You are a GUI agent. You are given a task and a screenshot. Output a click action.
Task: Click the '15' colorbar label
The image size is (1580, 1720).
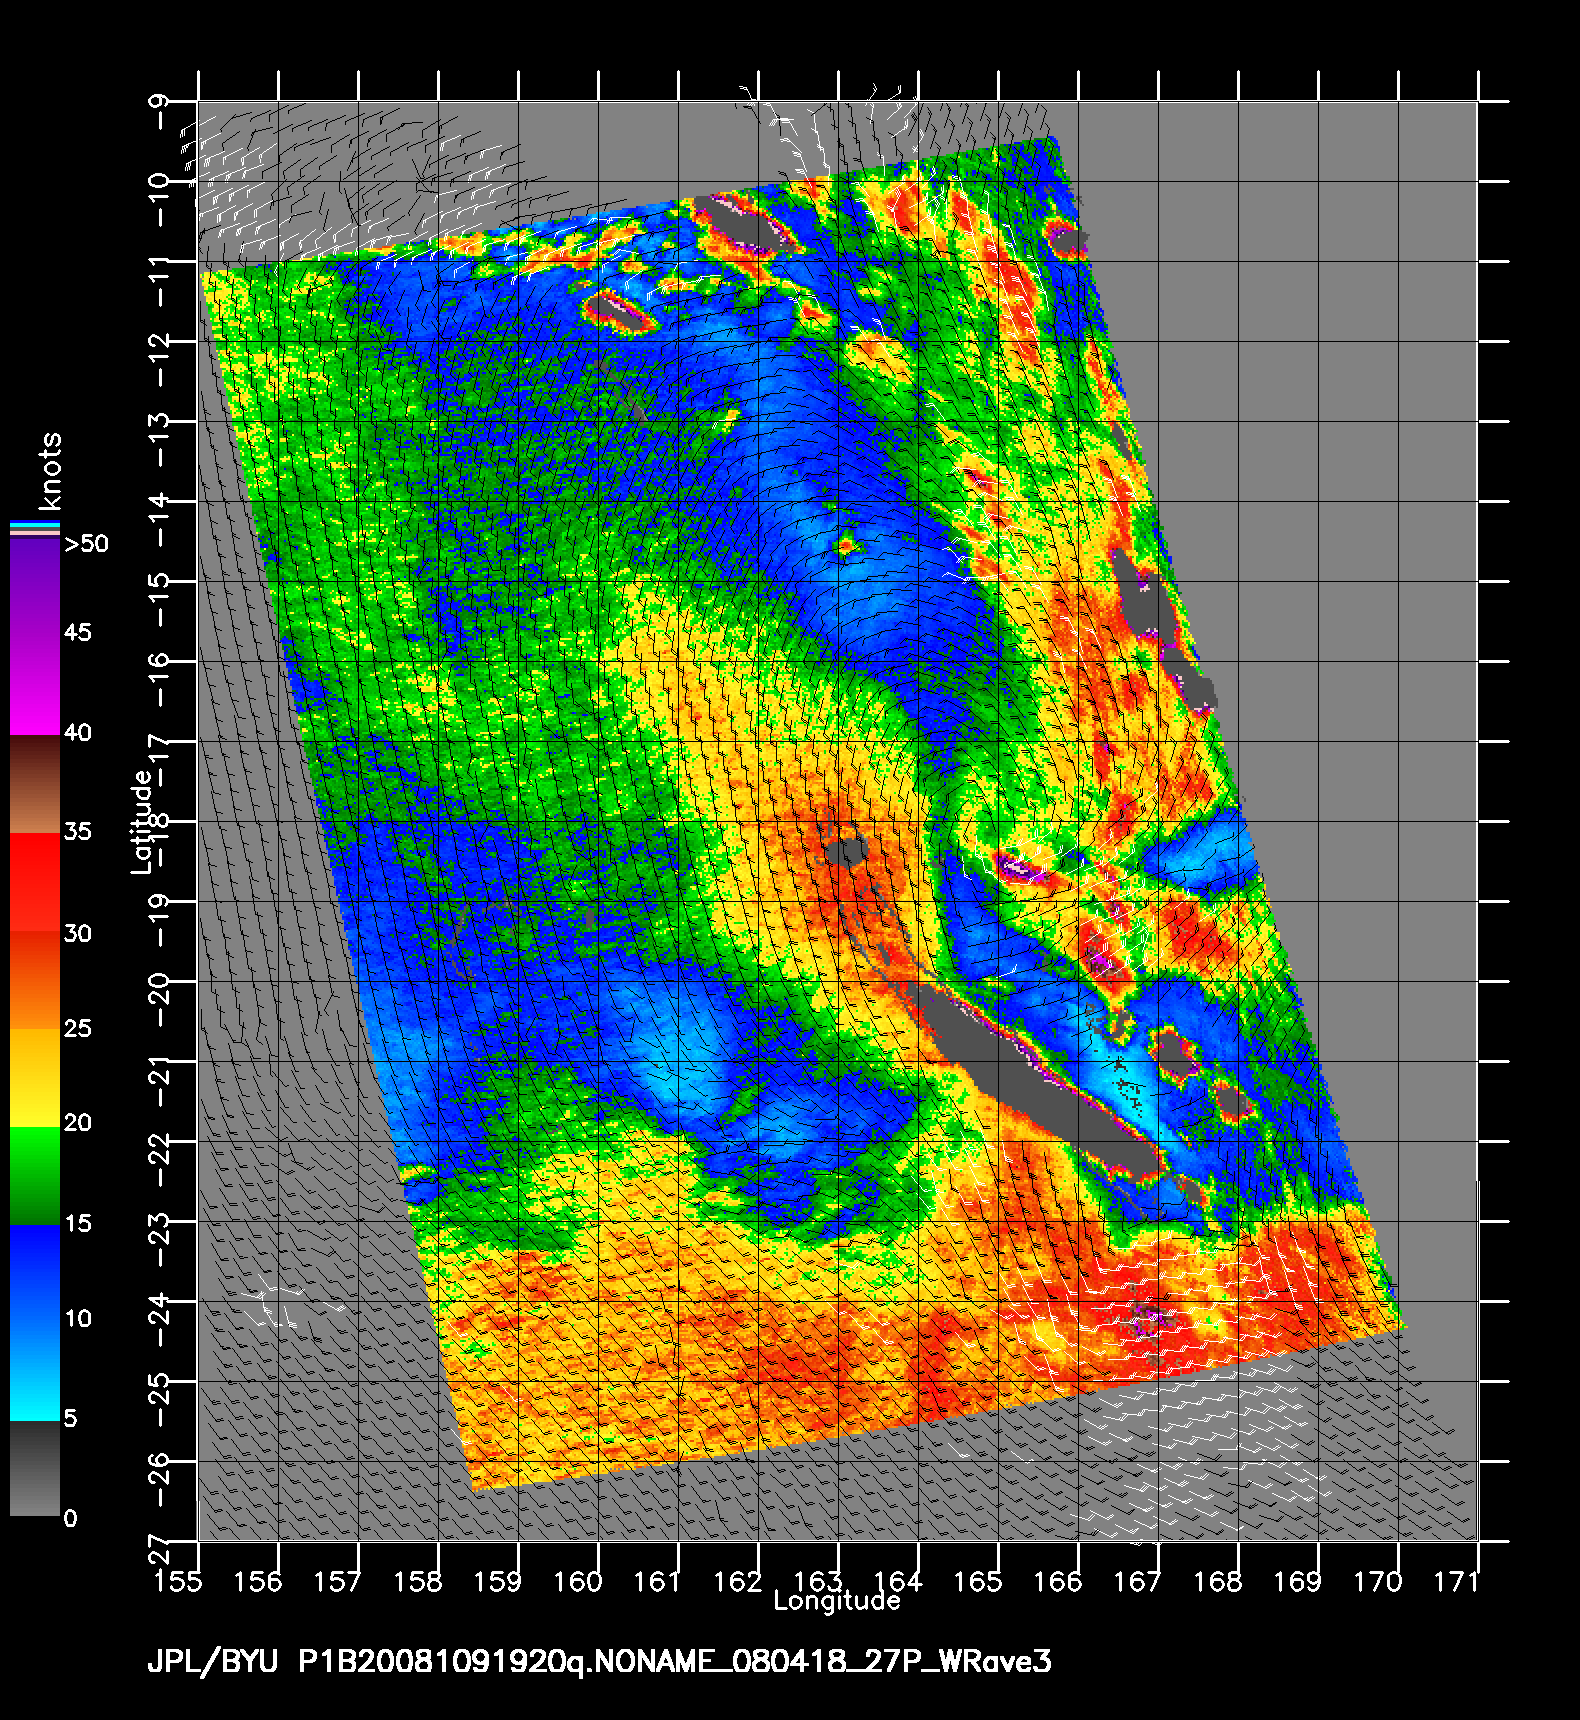point(78,1224)
